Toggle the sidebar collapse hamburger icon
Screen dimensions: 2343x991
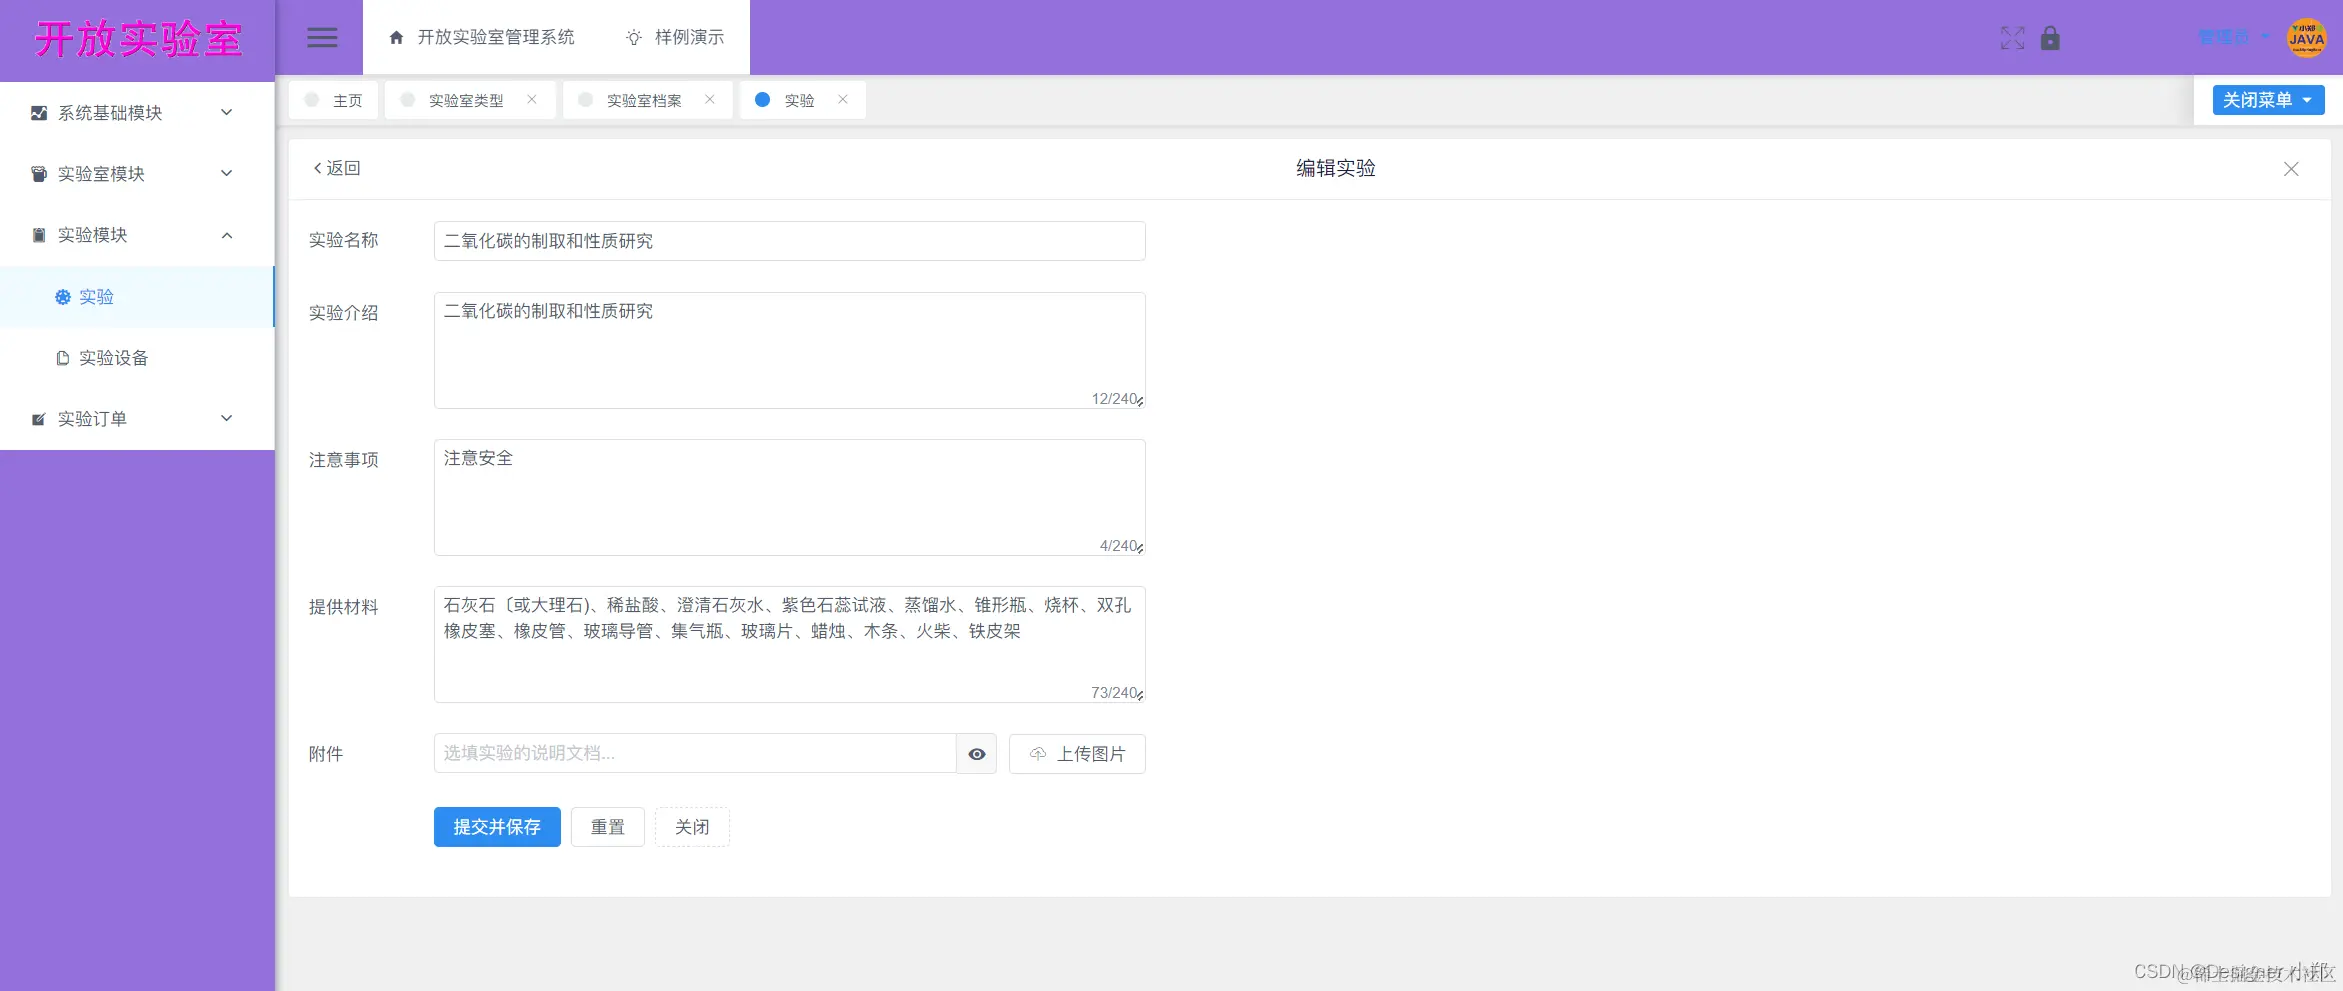pyautogui.click(x=321, y=37)
